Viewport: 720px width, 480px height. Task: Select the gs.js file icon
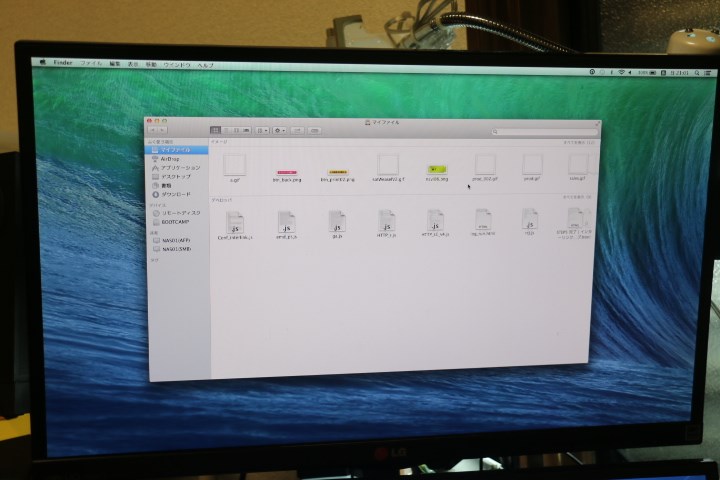(337, 222)
